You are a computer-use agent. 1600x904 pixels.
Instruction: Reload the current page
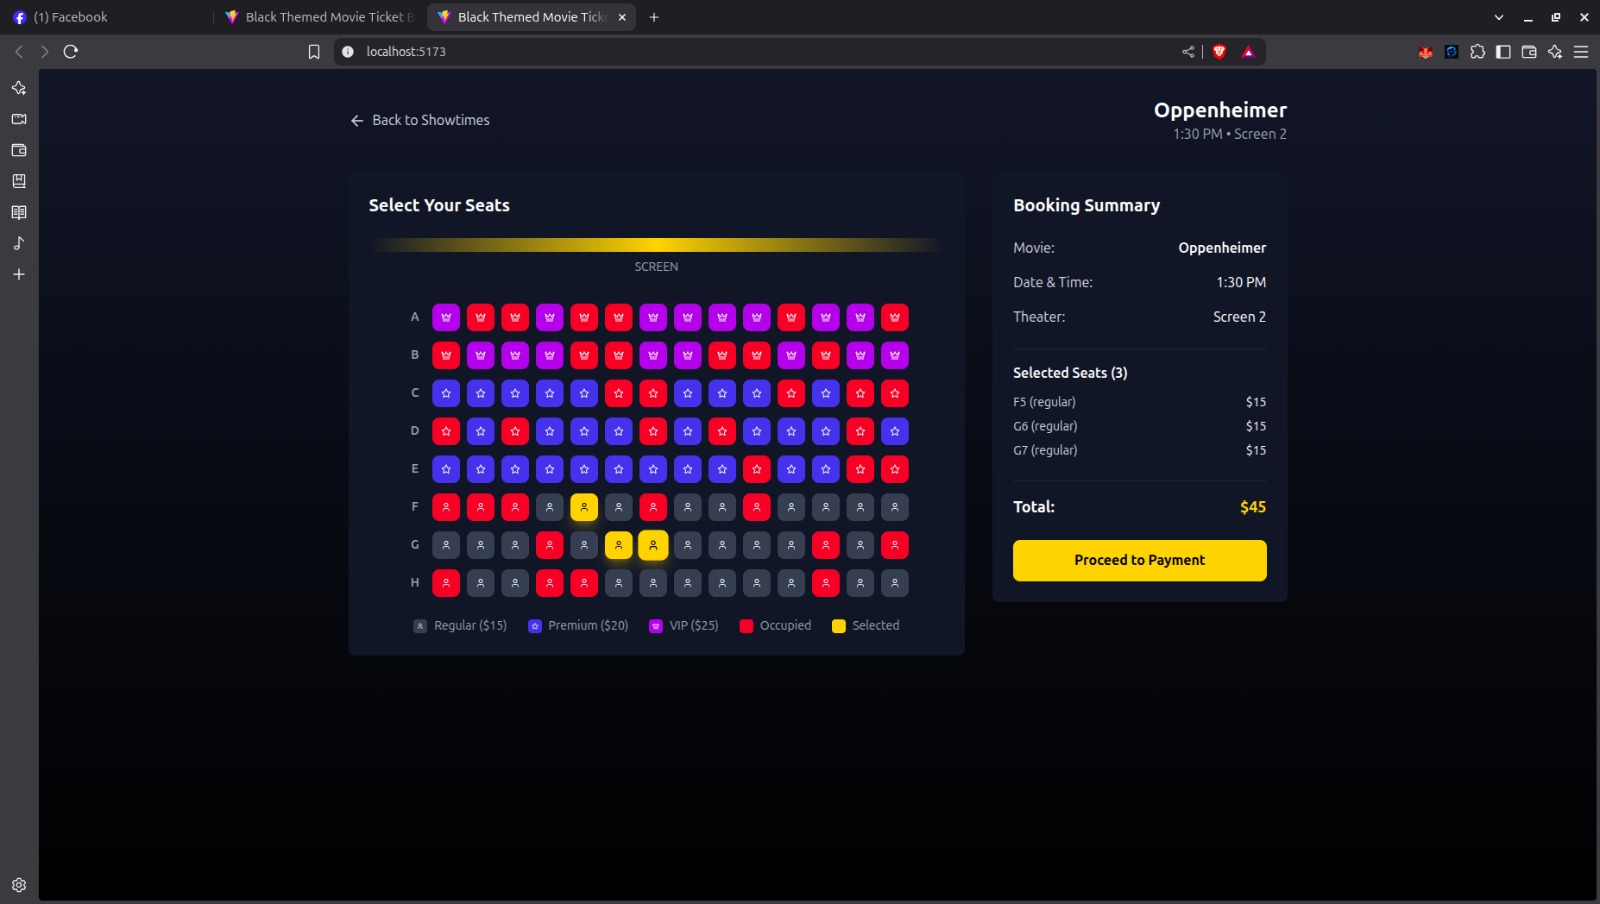click(x=71, y=52)
